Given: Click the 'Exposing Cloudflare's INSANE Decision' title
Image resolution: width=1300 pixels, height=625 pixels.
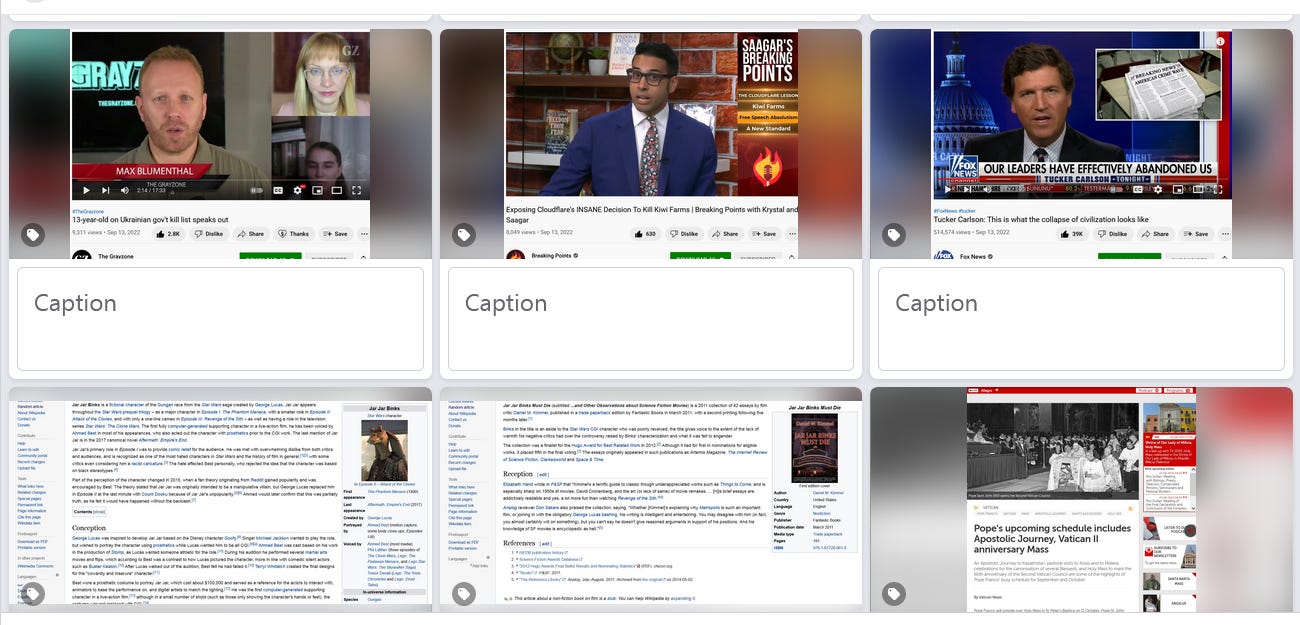Looking at the screenshot, I should point(651,214).
